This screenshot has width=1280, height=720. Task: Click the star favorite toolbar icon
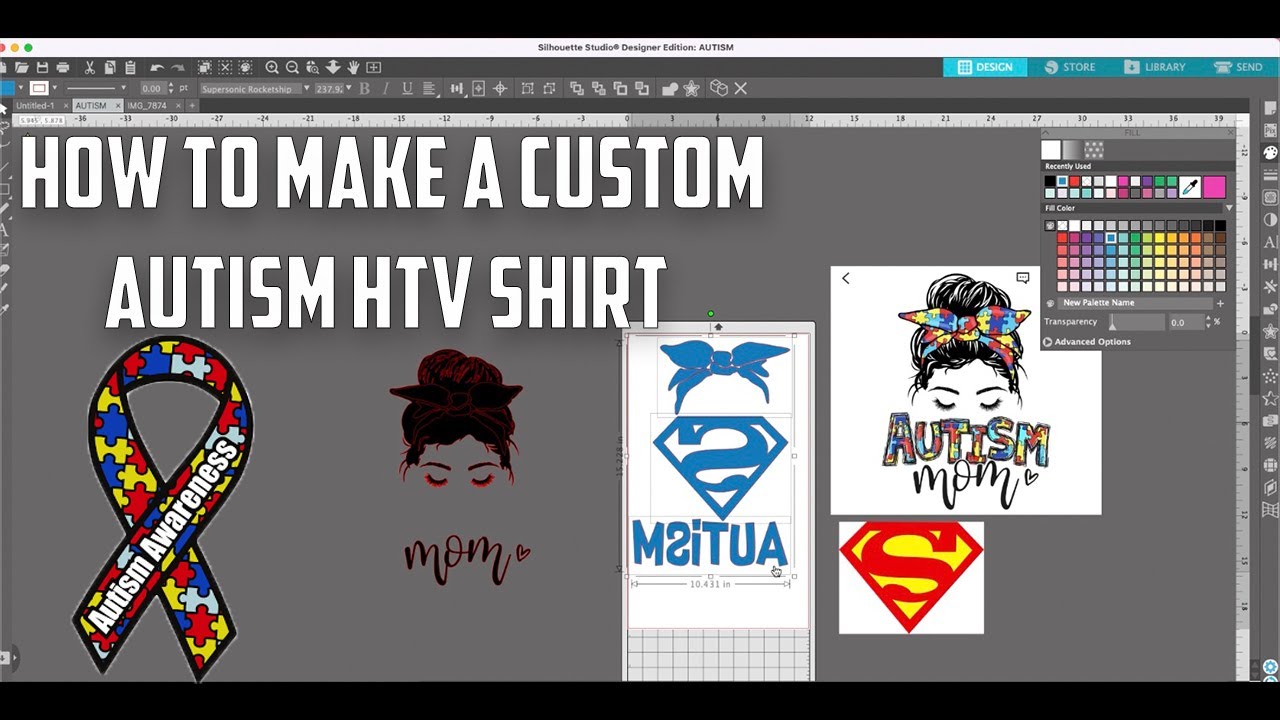point(691,88)
